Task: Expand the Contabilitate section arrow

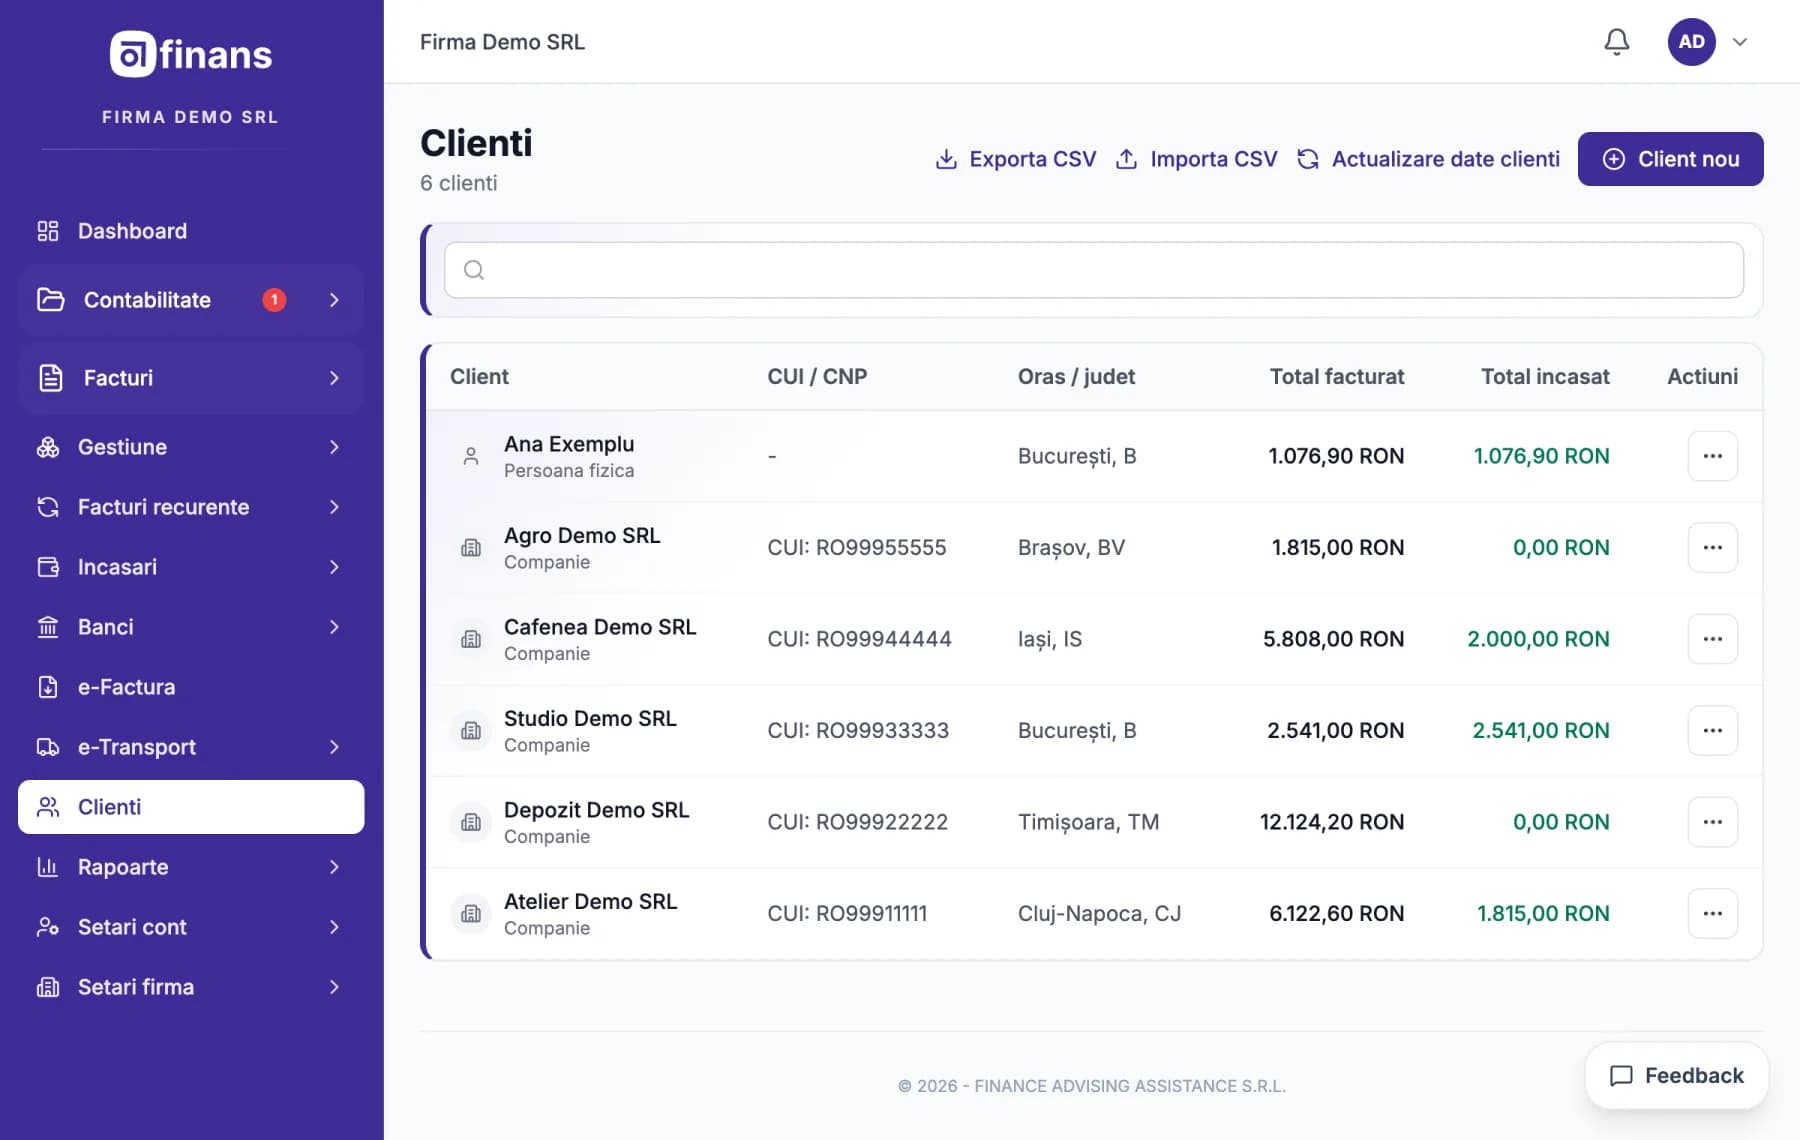Action: (x=334, y=300)
